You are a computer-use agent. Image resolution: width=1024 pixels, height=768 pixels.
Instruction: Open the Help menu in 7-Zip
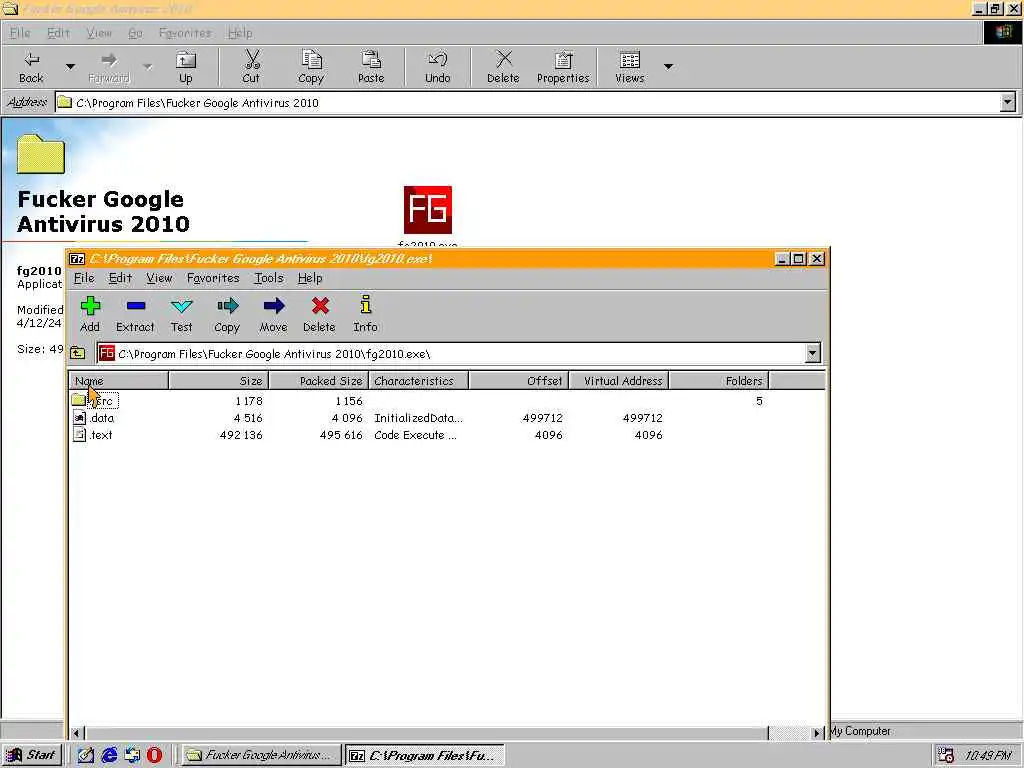[x=310, y=278]
